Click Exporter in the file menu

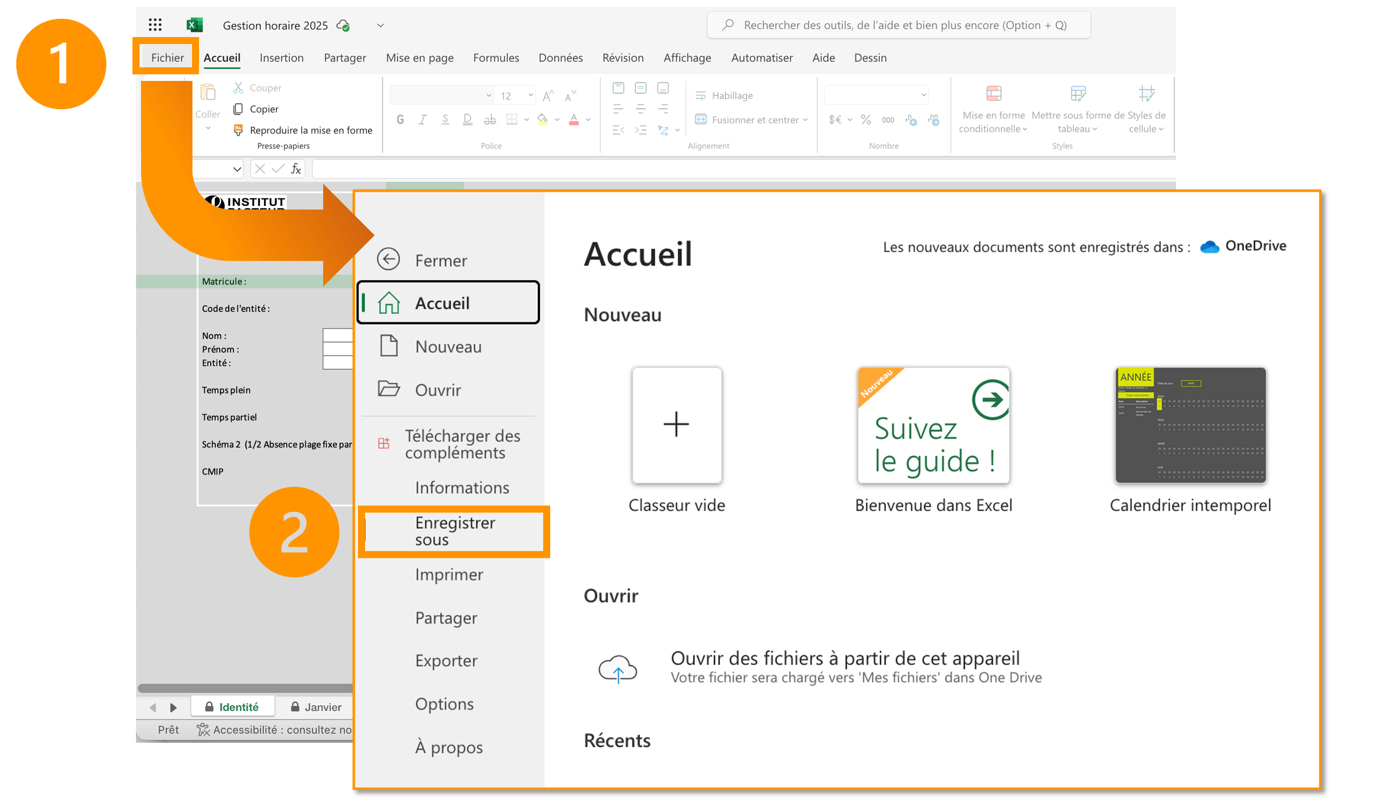(446, 661)
